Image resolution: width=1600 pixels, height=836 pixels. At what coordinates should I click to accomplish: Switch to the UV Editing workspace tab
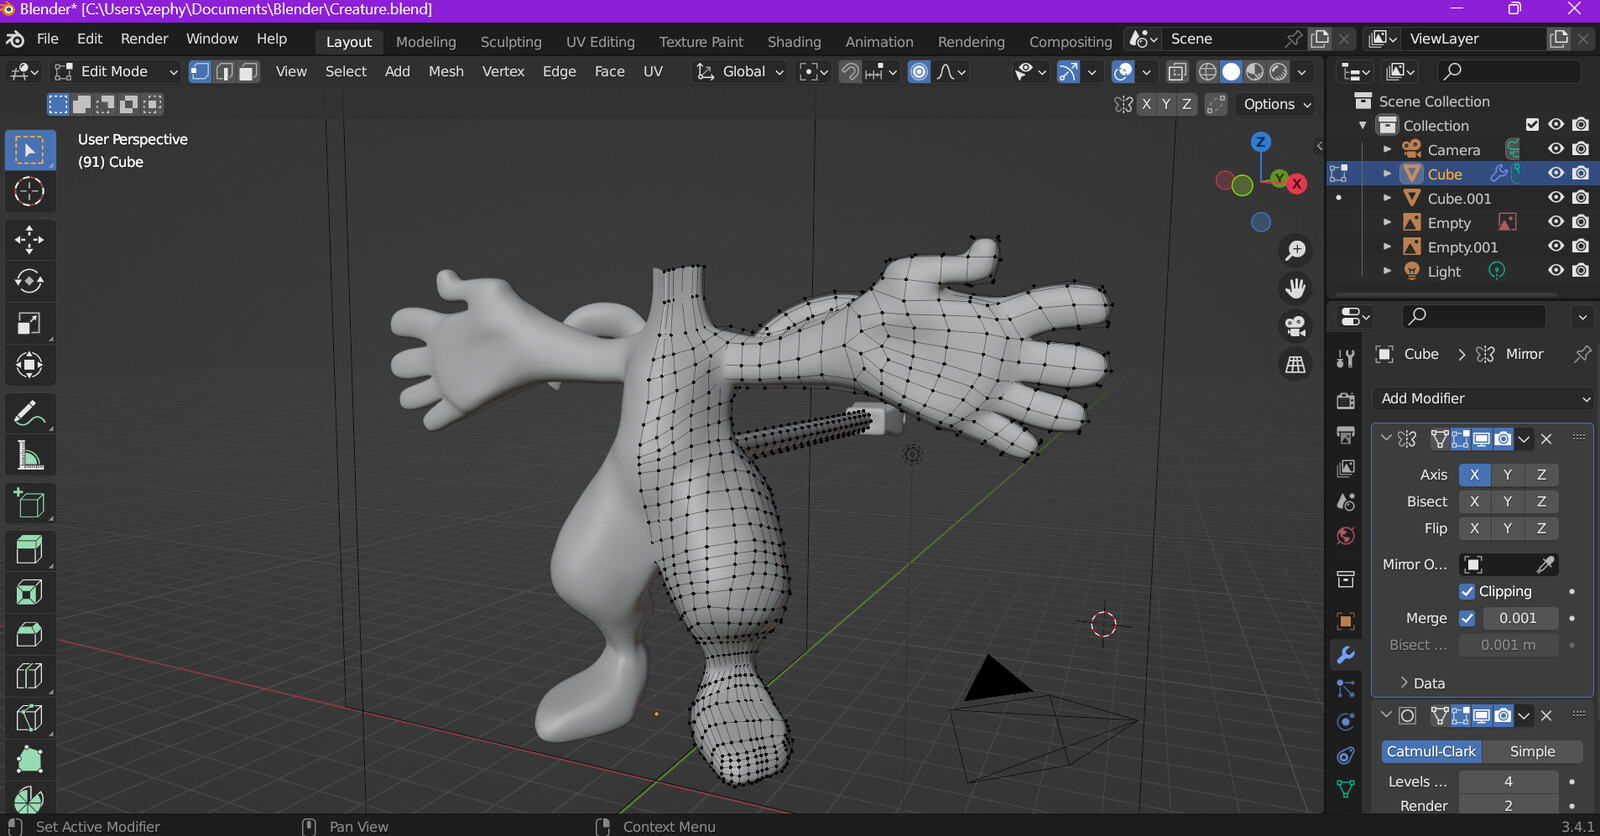click(600, 42)
